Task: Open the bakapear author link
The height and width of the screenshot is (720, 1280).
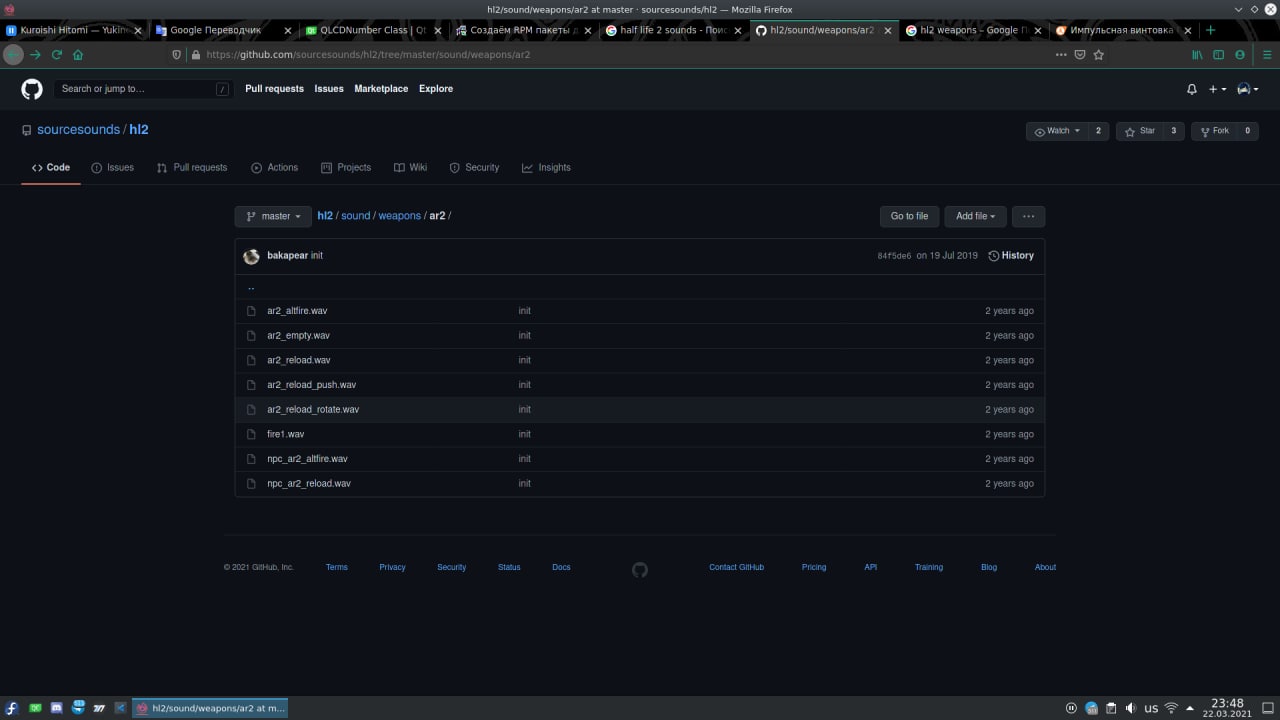Action: pyautogui.click(x=287, y=256)
